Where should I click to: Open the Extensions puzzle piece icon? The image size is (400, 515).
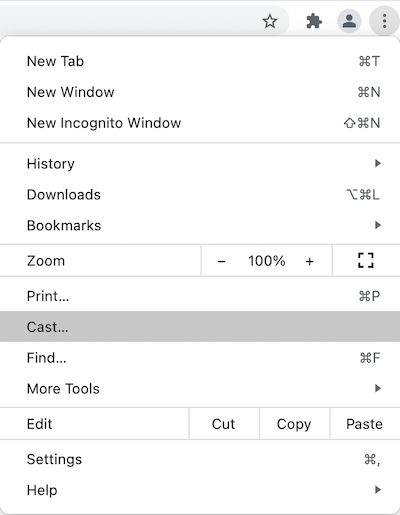coord(314,22)
